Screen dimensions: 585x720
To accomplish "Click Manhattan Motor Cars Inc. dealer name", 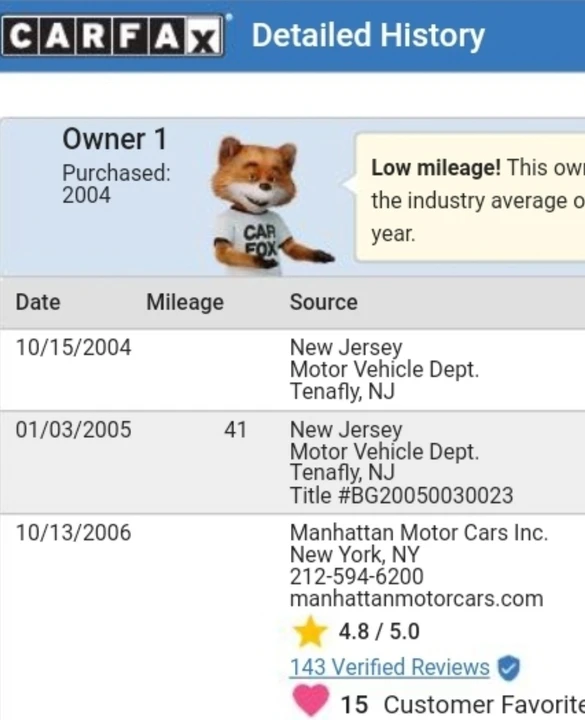I will click(x=419, y=533).
